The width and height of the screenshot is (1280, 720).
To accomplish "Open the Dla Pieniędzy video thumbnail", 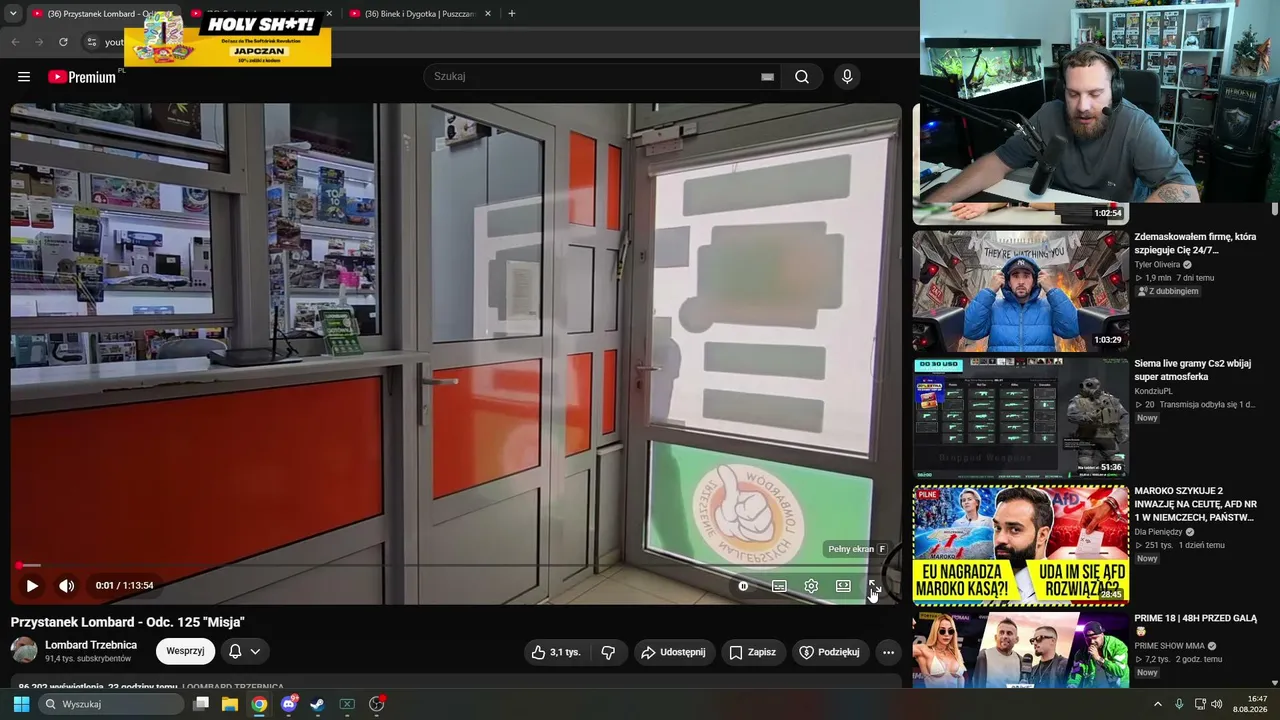I will click(1021, 545).
